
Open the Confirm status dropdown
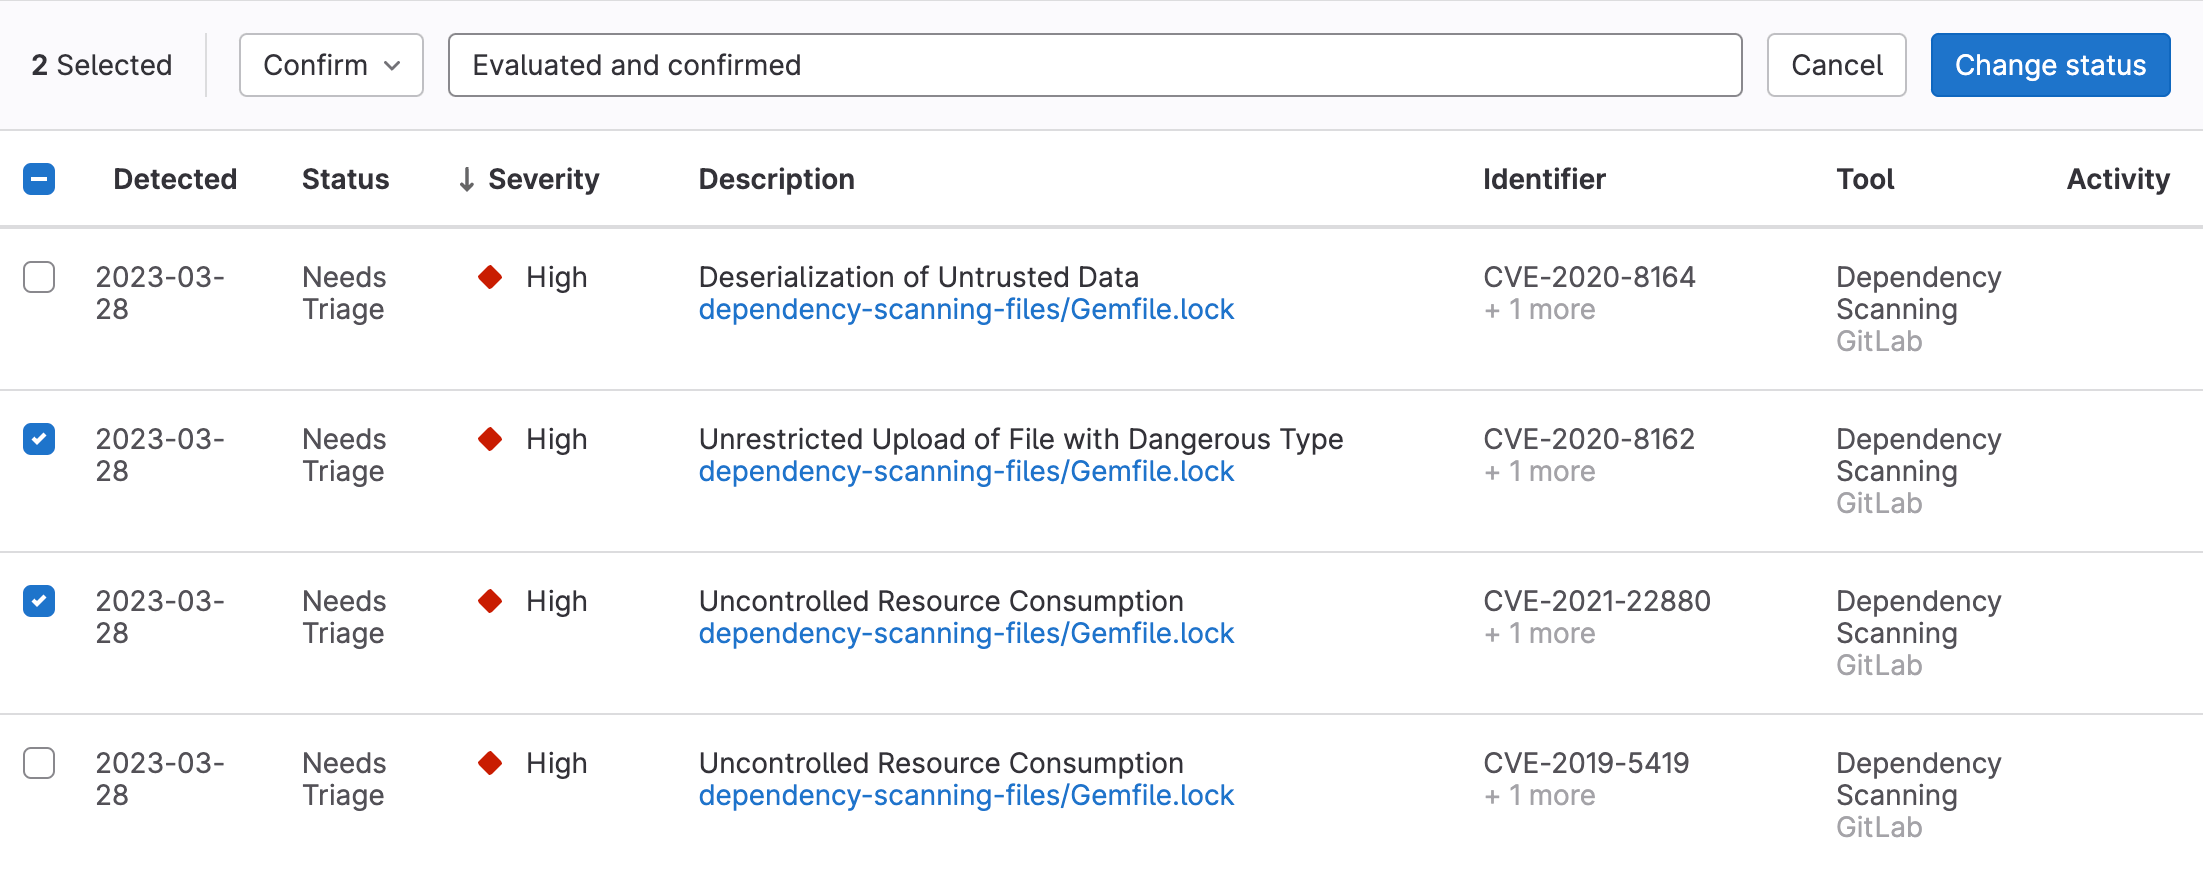point(331,65)
